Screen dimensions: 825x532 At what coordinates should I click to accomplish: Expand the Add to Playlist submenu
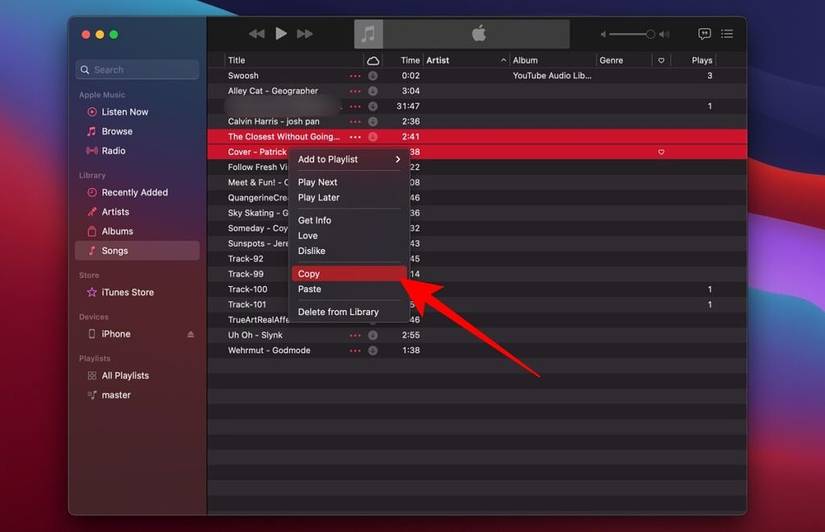pos(349,159)
